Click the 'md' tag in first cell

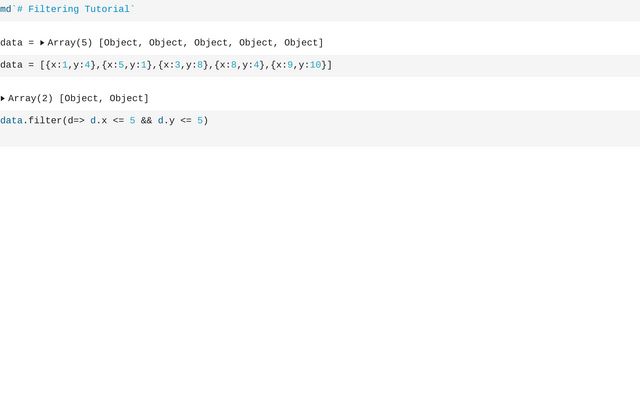(x=6, y=9)
